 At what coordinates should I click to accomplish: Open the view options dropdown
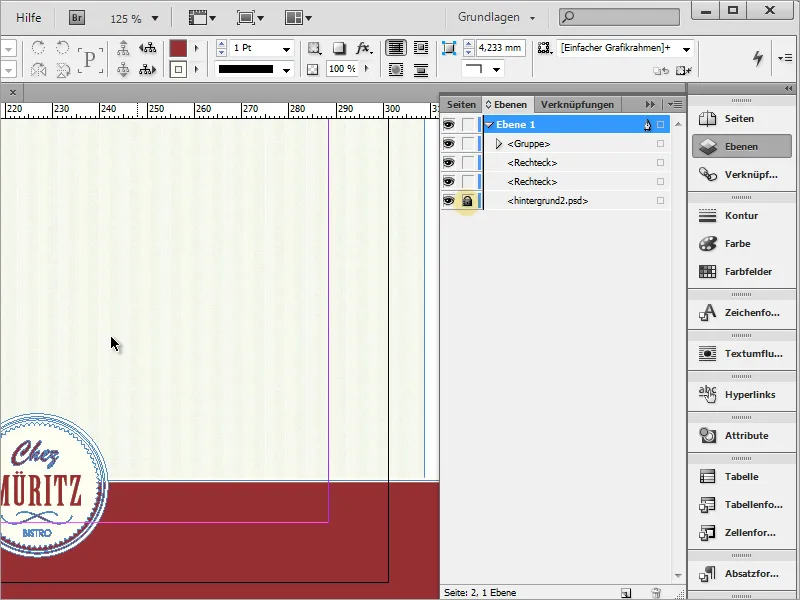point(203,18)
